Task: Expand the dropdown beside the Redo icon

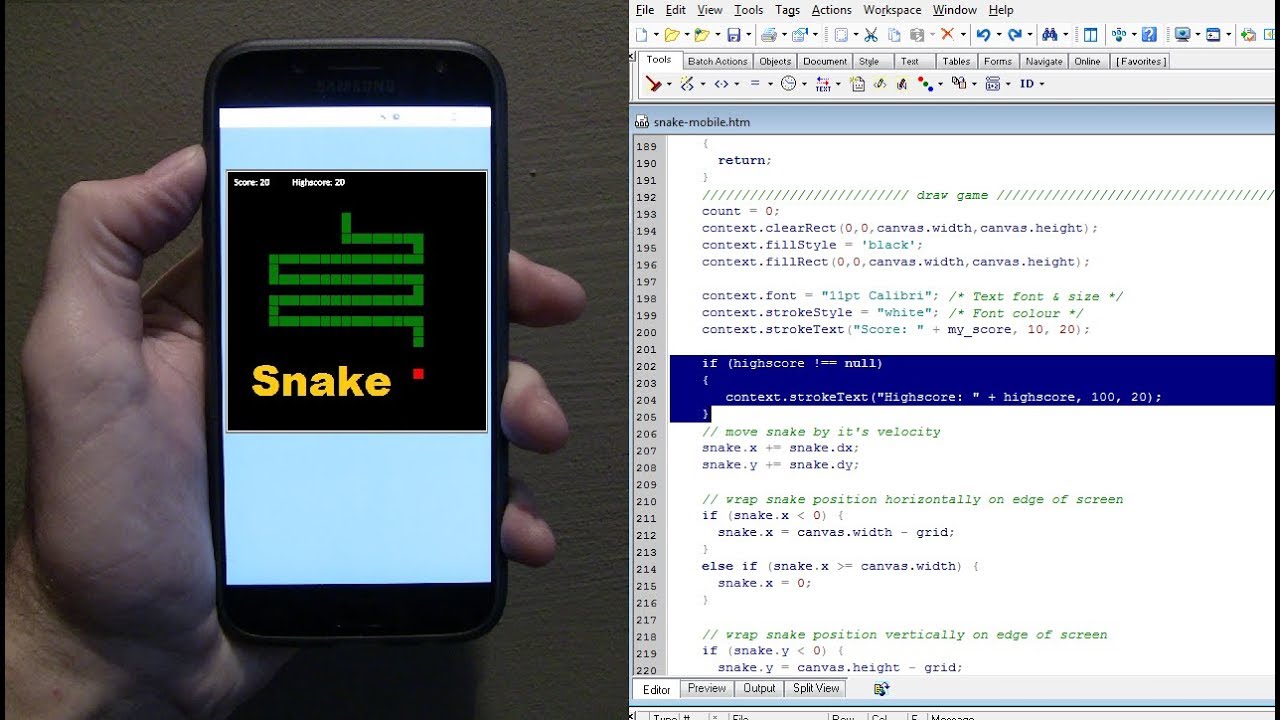Action: coord(1030,35)
